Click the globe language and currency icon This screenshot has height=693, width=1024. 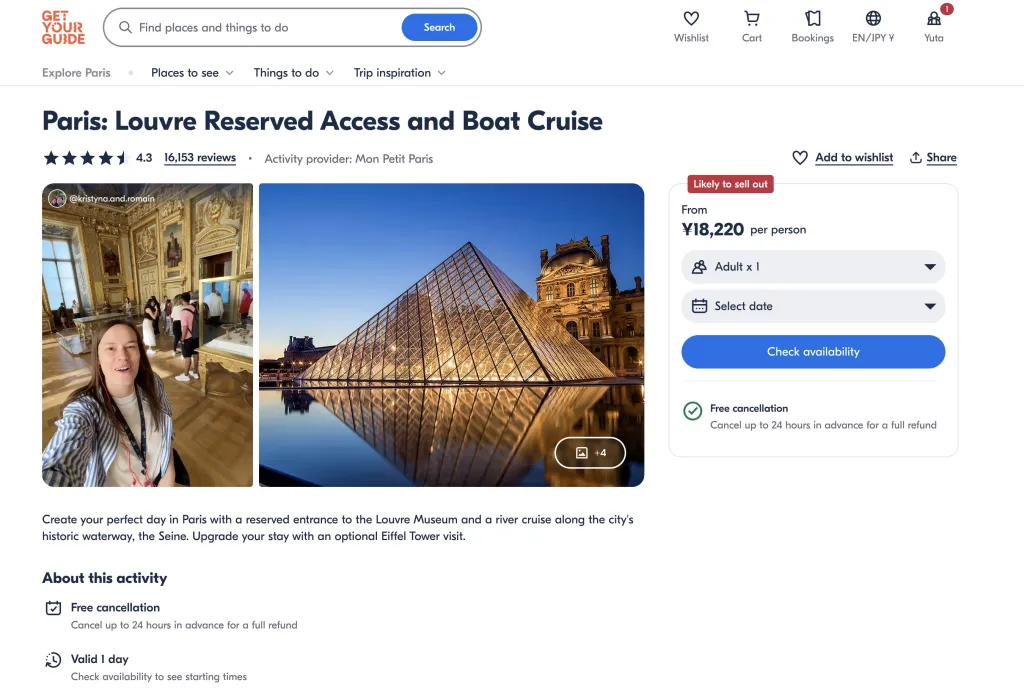coord(873,19)
